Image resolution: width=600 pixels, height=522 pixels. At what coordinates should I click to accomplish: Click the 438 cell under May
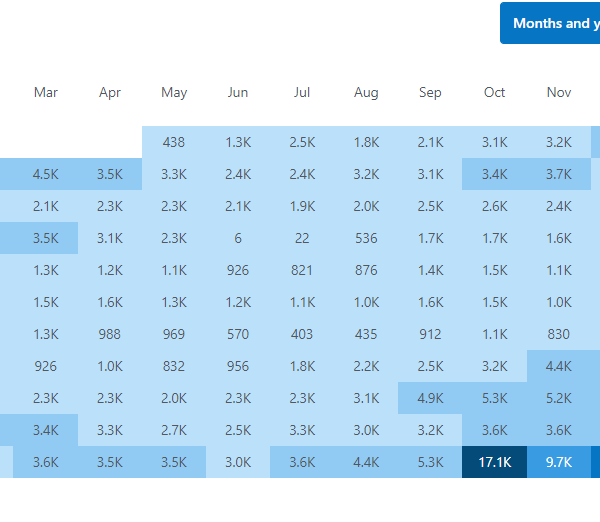coord(174,142)
